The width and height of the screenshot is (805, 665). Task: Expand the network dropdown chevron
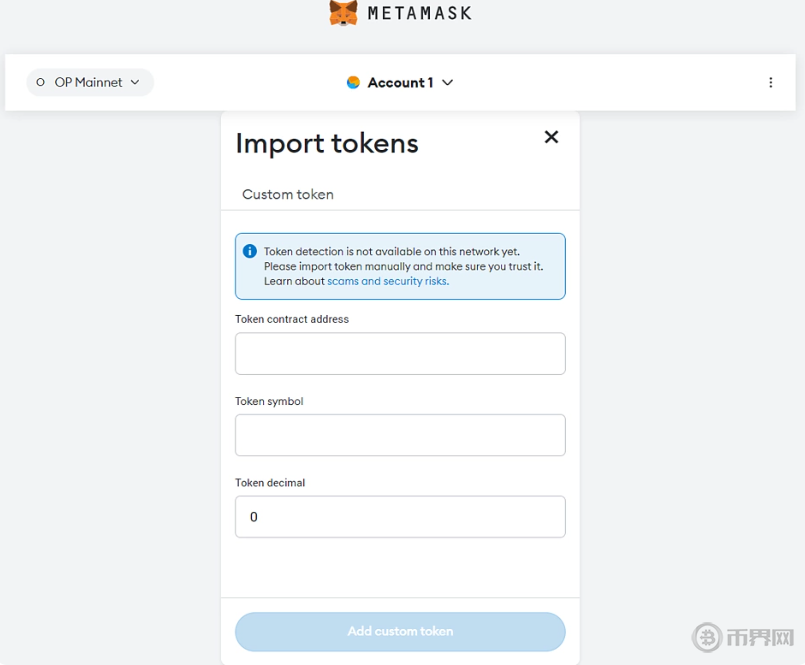(x=135, y=82)
